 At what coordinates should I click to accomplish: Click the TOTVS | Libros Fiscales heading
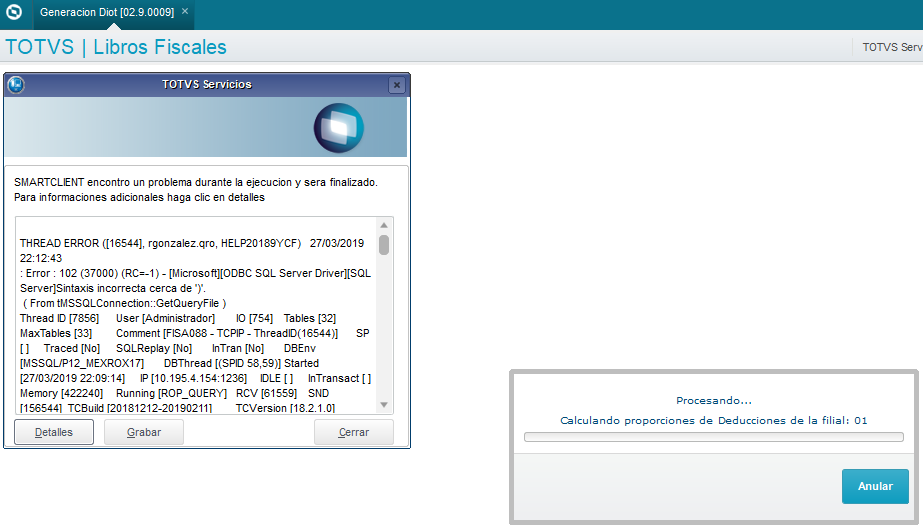[116, 47]
